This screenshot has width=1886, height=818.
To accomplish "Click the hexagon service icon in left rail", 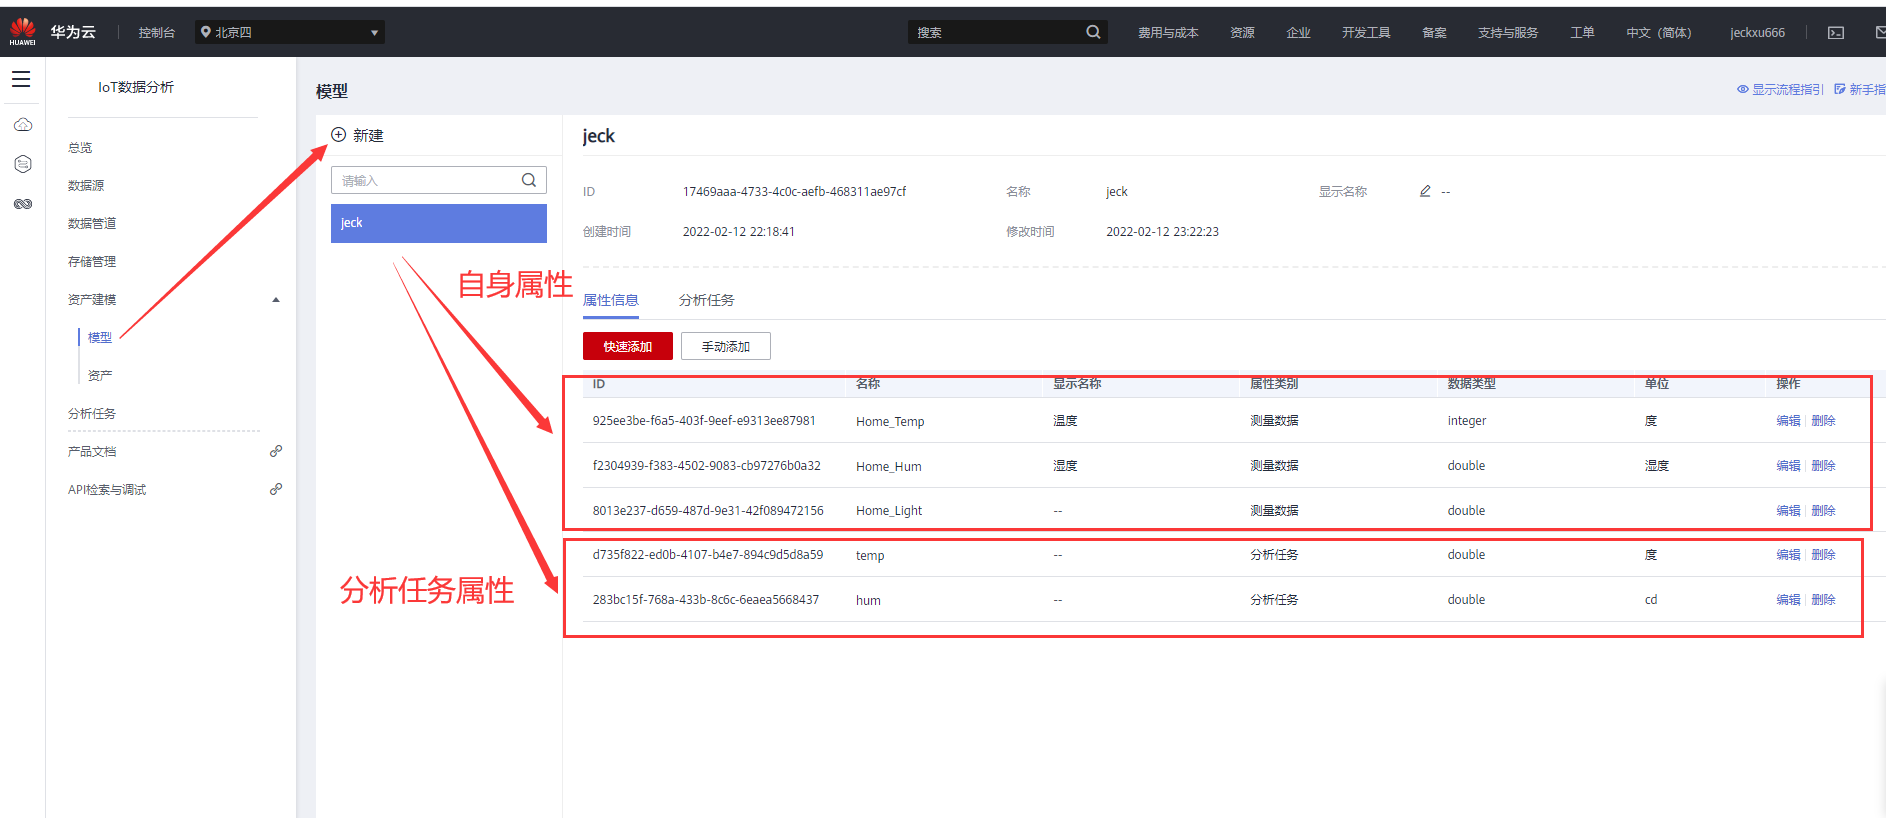I will (x=23, y=164).
